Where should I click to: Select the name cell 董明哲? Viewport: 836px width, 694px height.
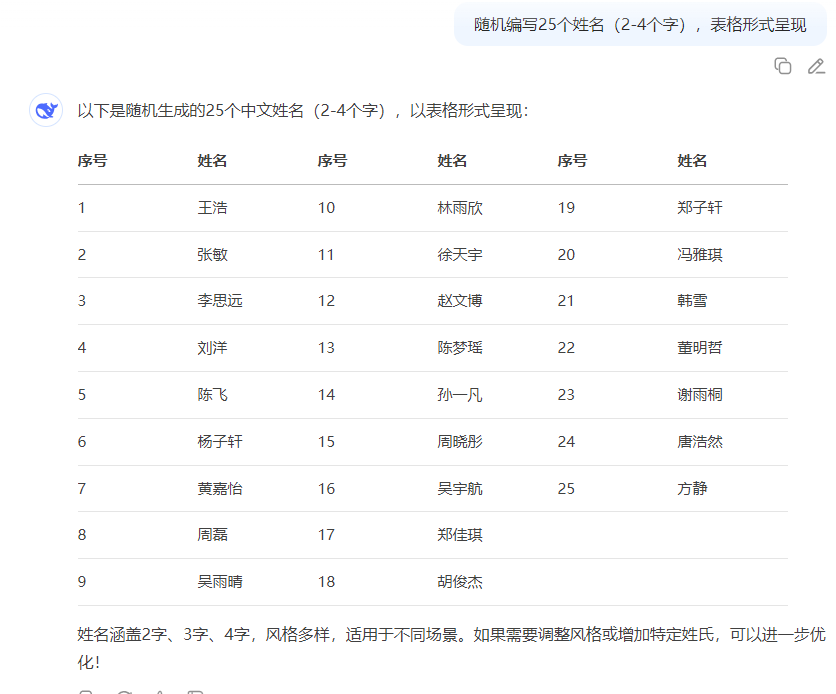tap(700, 348)
